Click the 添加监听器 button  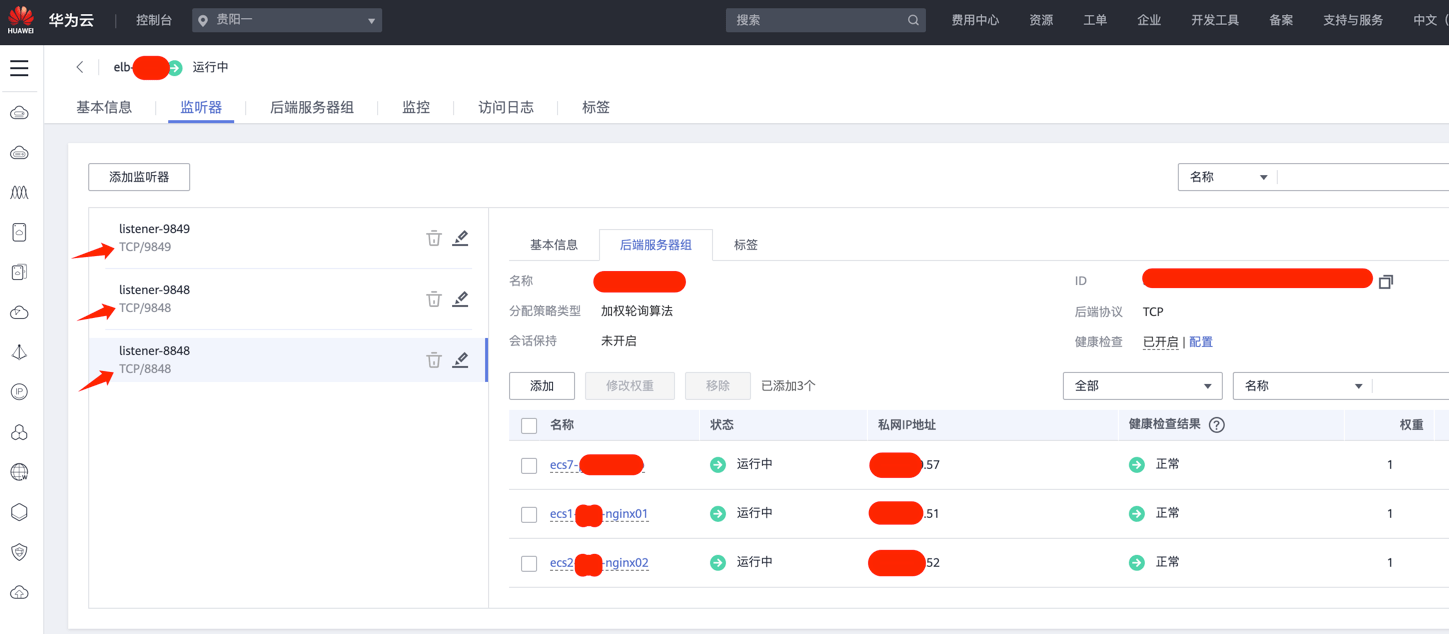point(139,177)
